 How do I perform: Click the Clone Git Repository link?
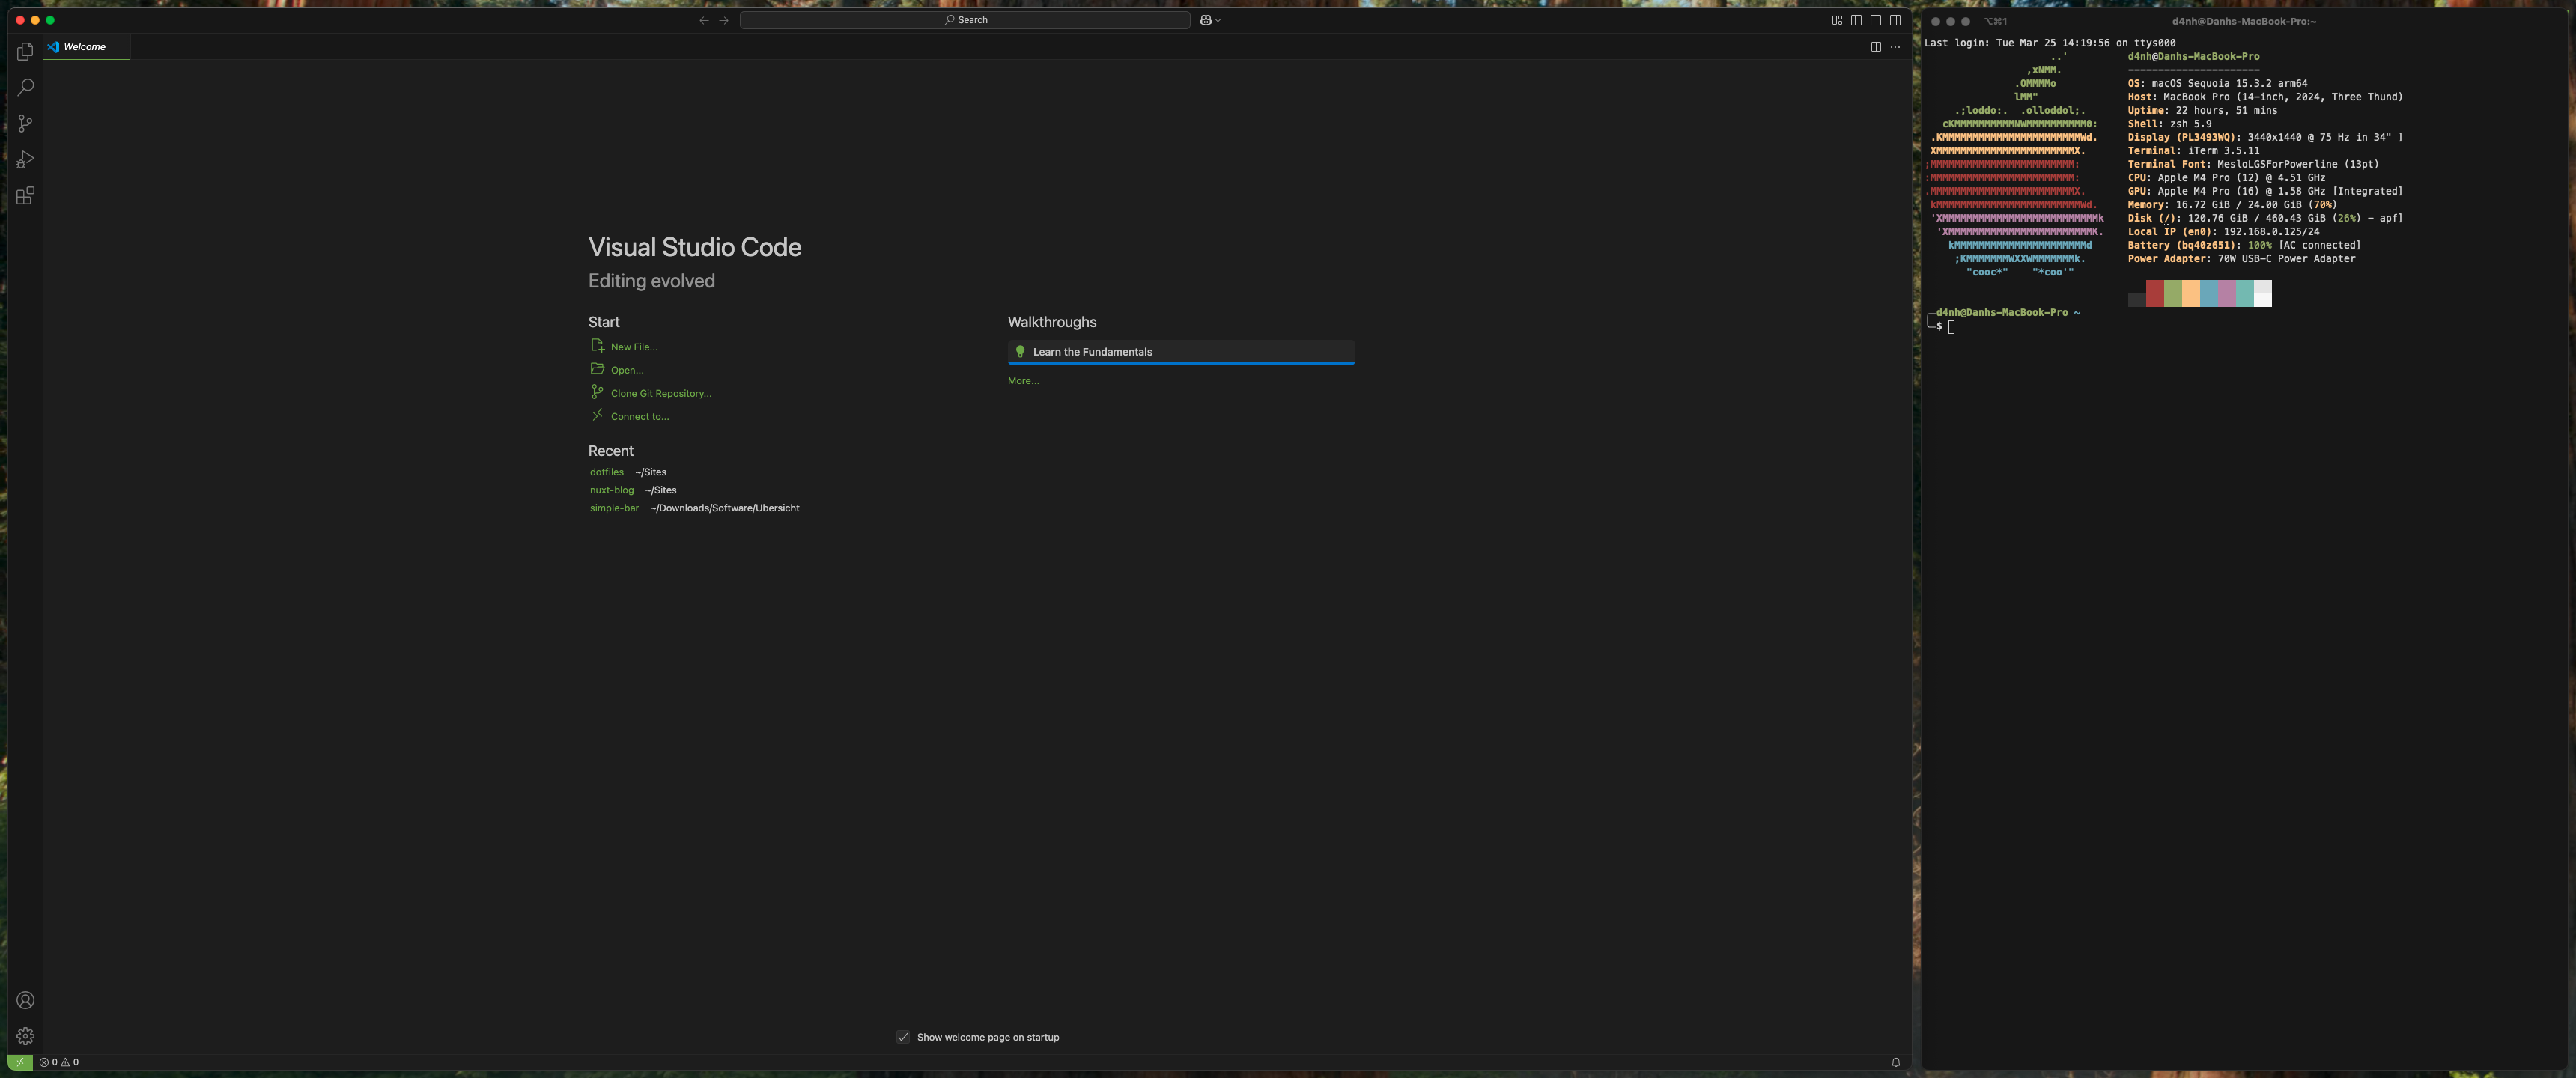(661, 393)
